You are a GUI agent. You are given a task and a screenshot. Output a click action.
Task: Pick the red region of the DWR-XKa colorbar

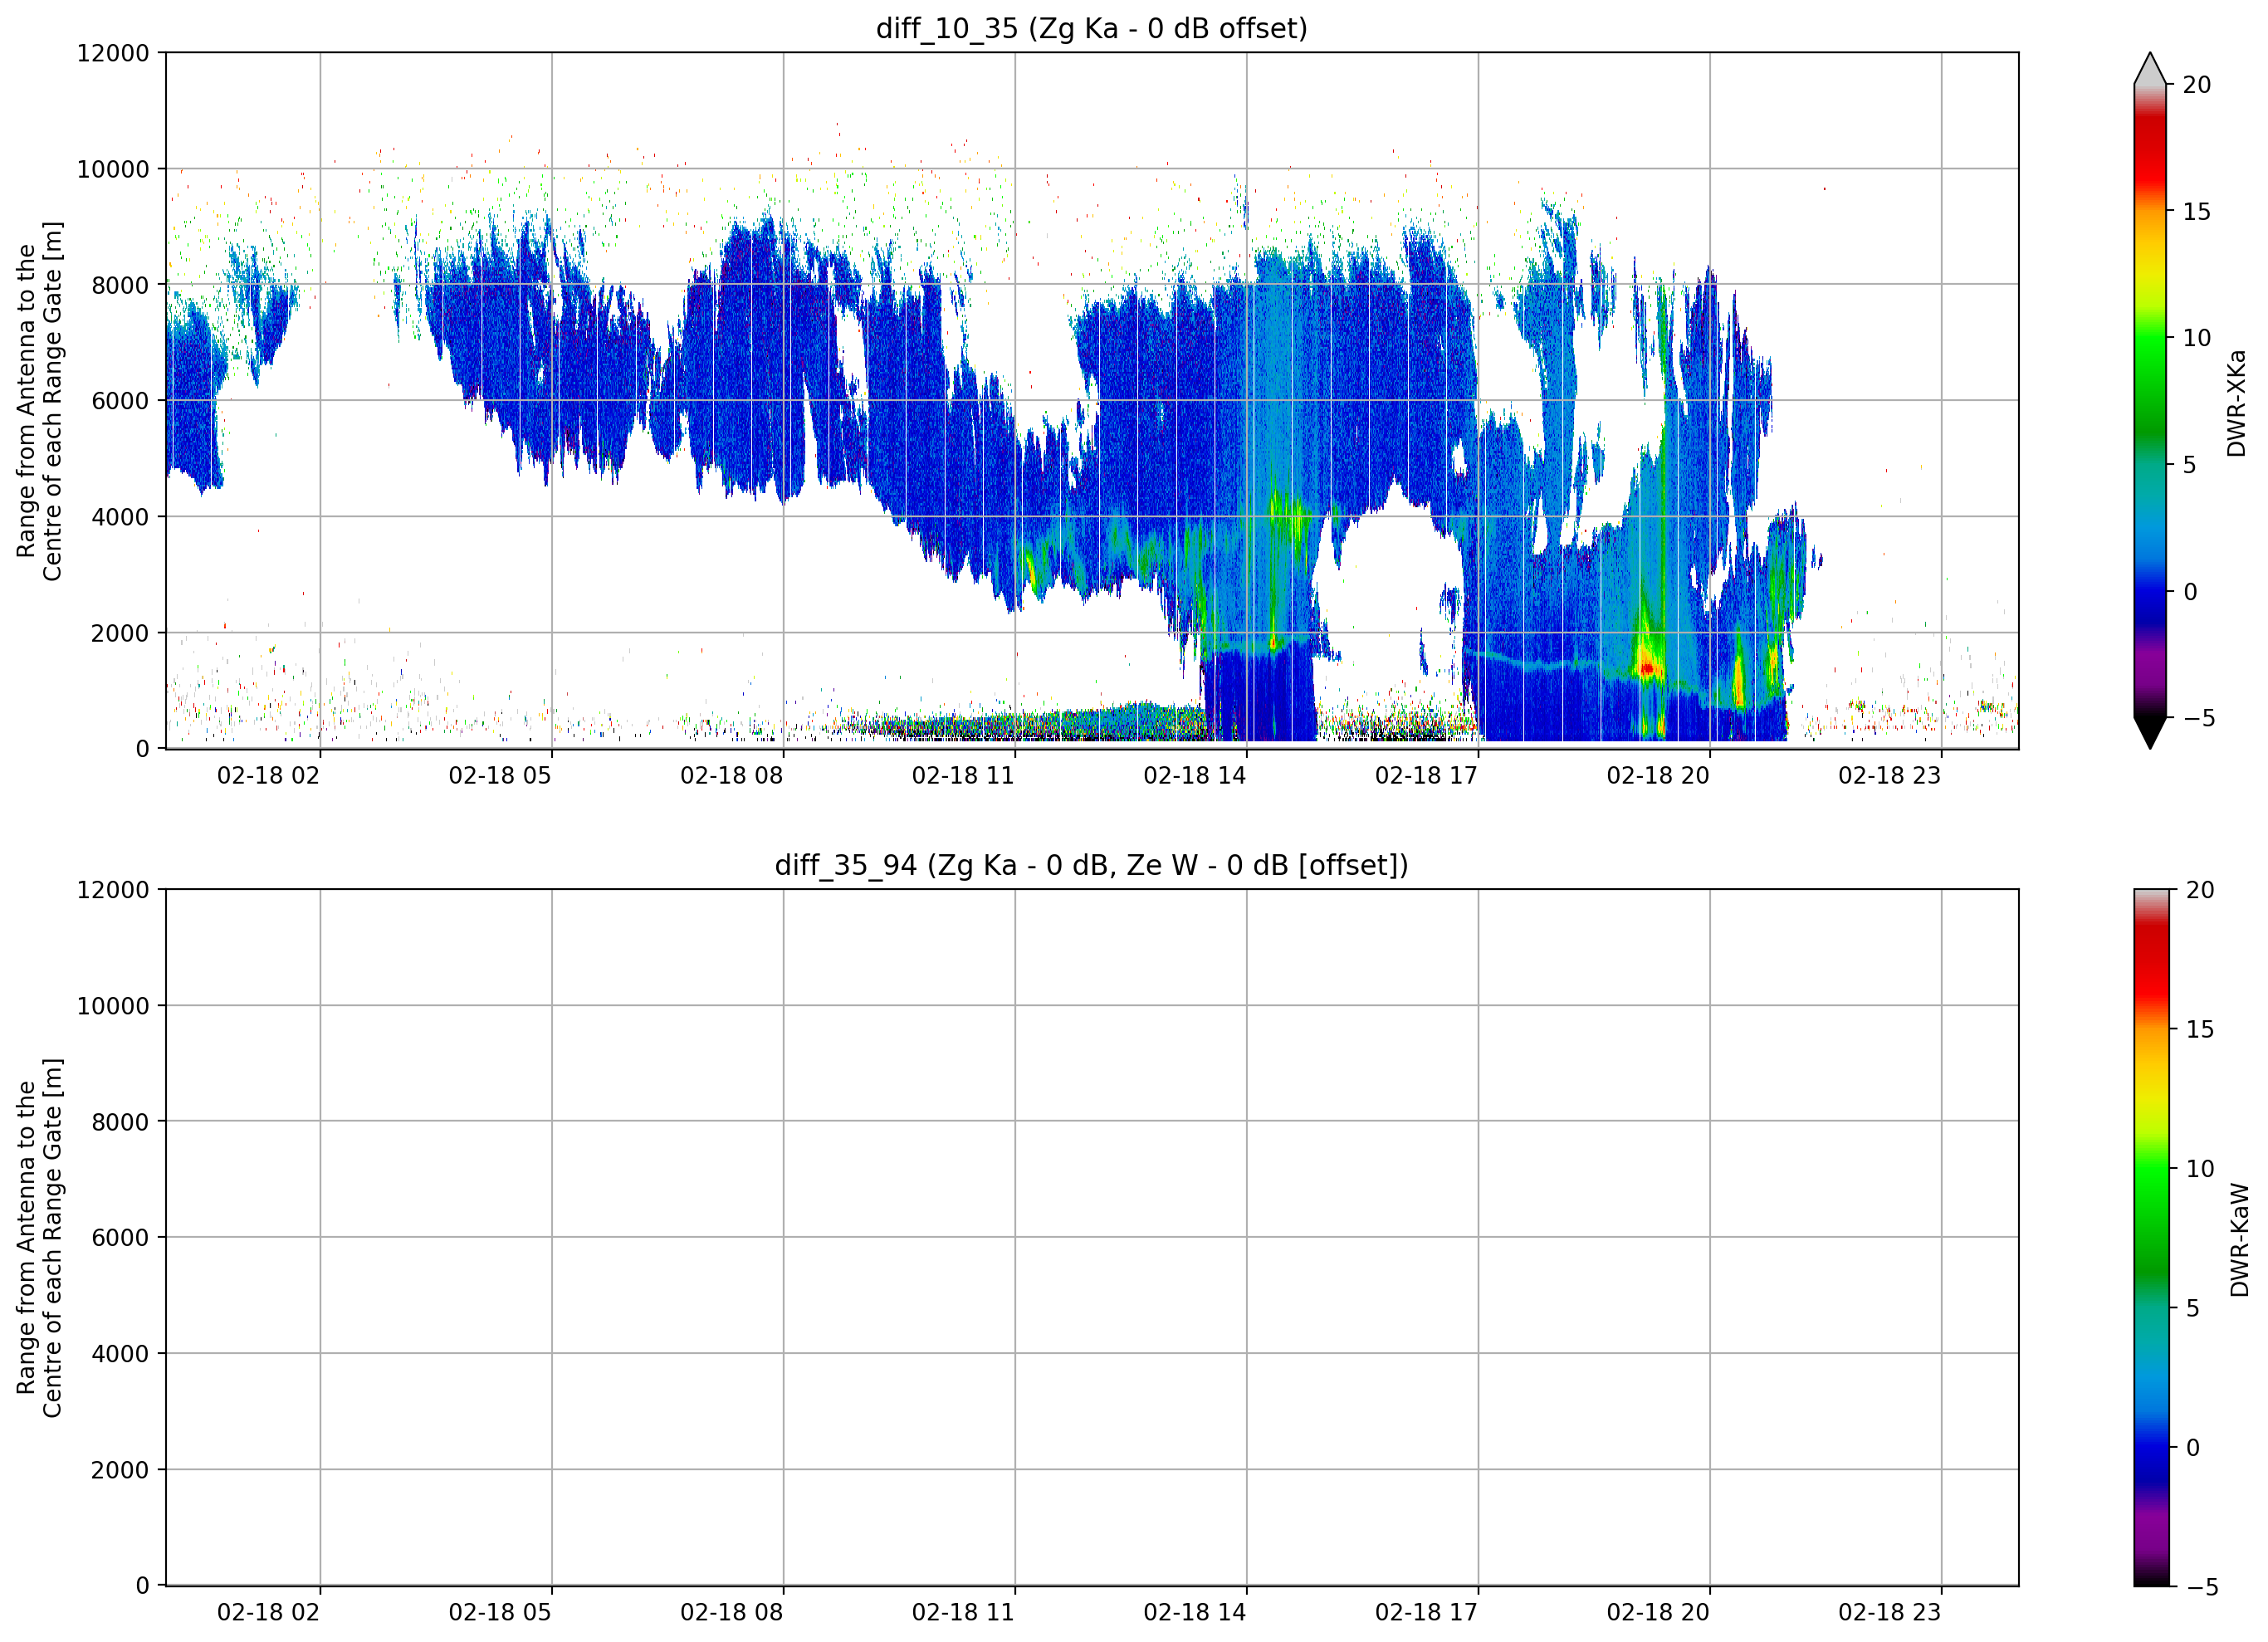(x=2150, y=150)
